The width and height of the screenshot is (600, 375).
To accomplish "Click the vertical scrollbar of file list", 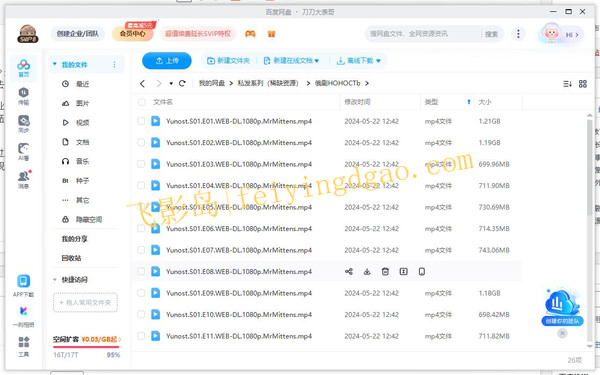I will click(590, 167).
